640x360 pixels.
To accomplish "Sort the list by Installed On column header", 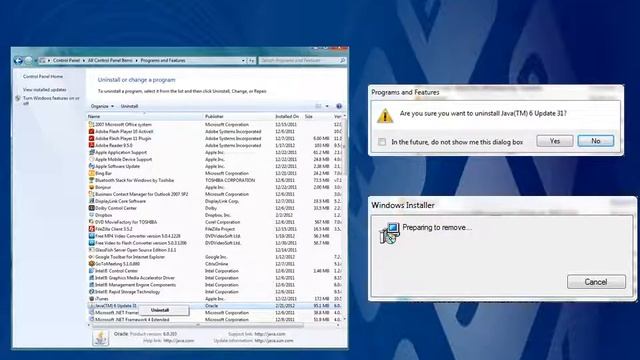I will 288,117.
